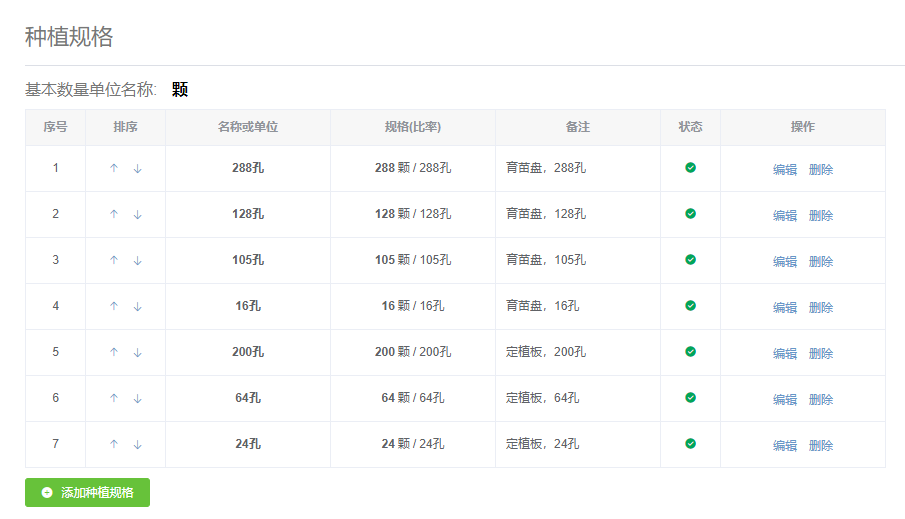
Task: Delete the 105孔 specification via 删除
Action: click(821, 262)
